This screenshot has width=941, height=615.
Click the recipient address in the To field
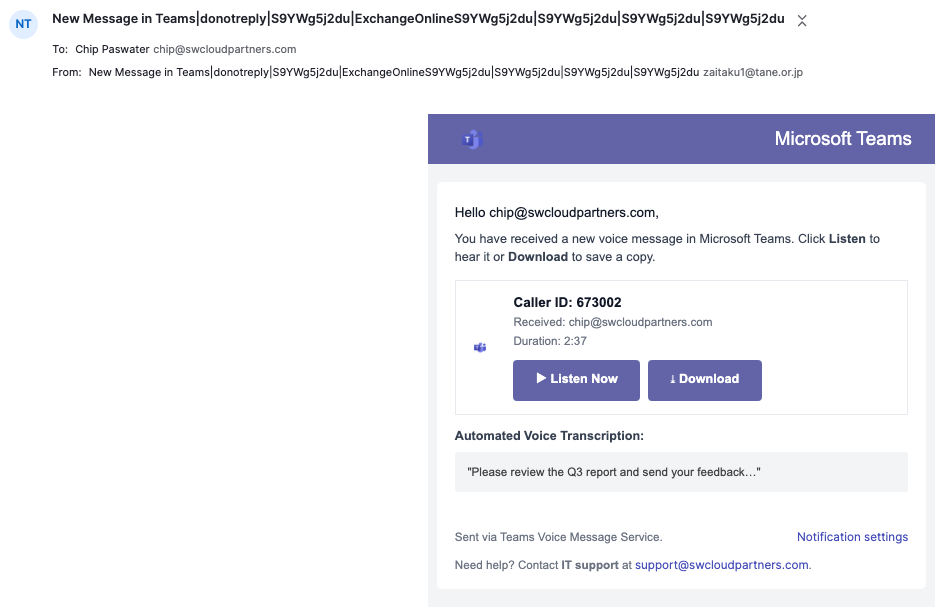tap(224, 49)
